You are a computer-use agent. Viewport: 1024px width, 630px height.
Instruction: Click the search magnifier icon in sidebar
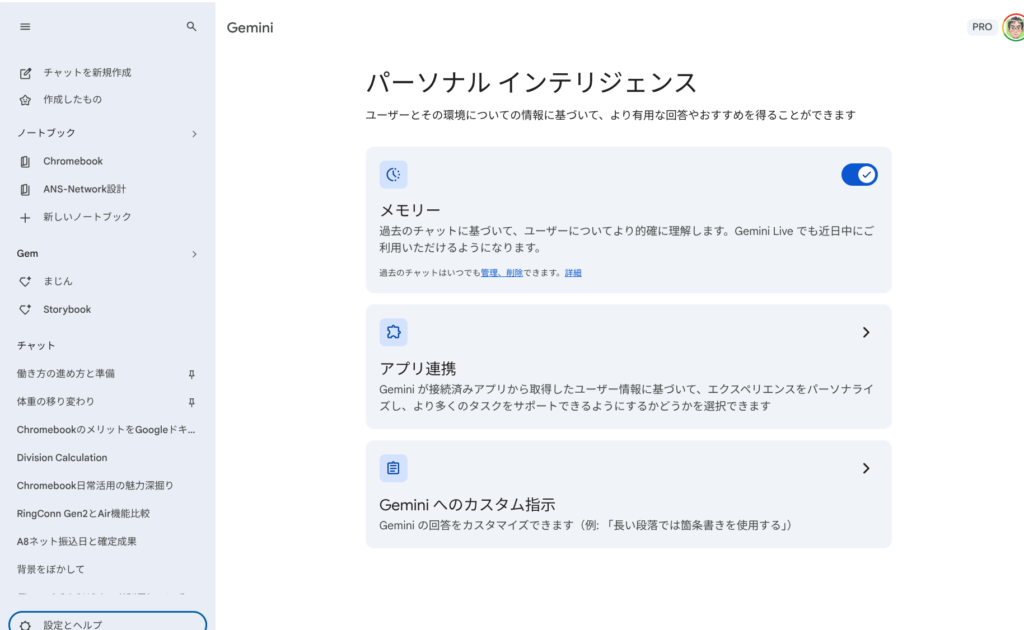192,27
